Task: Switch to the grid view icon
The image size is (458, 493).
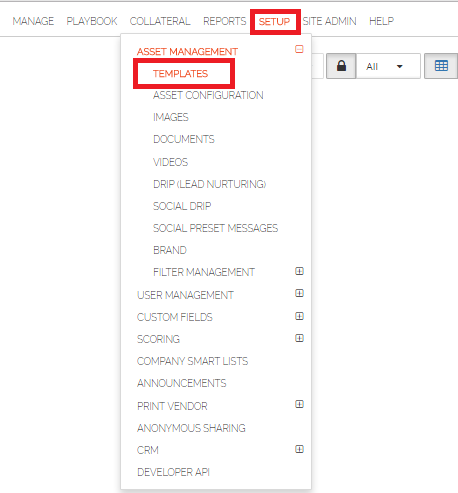Action: point(441,66)
